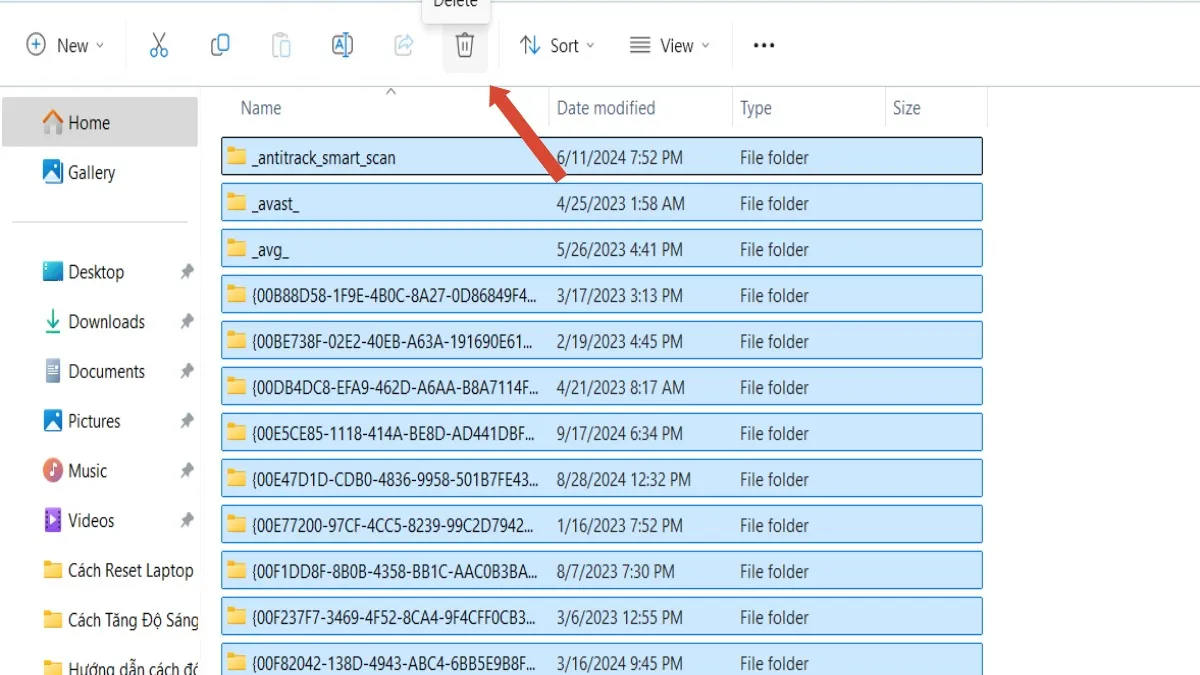The image size is (1200, 675).
Task: Select the _antitrack_smart_scan folder
Action: pos(324,157)
